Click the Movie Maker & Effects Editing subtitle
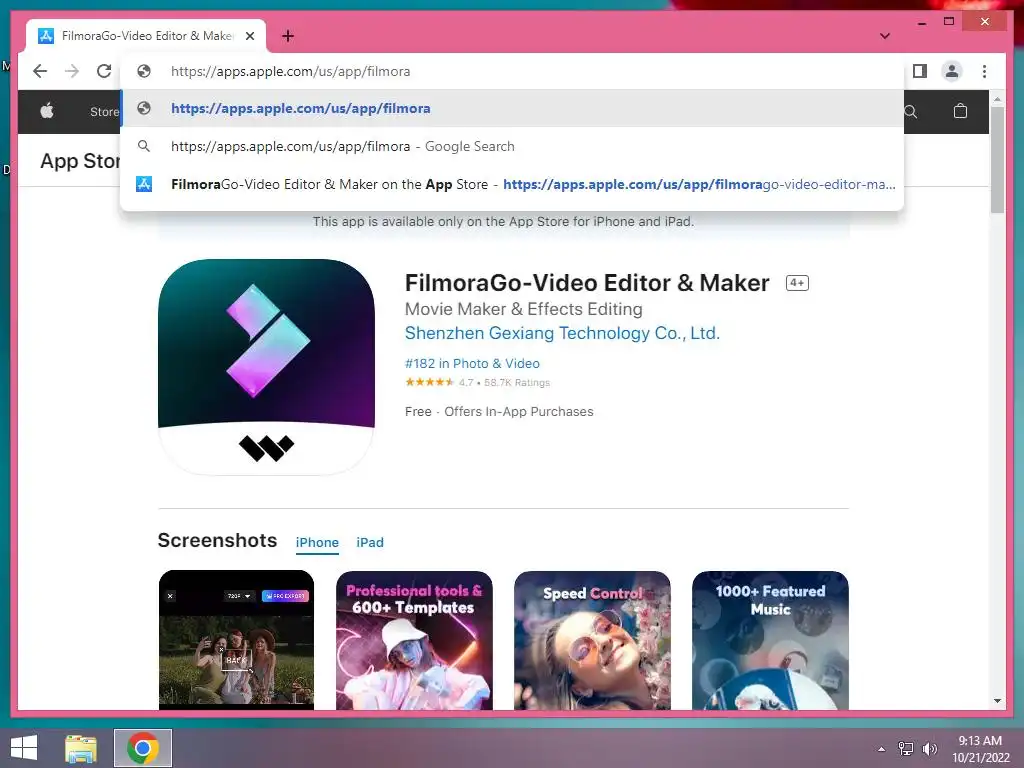1024x768 pixels. [524, 309]
